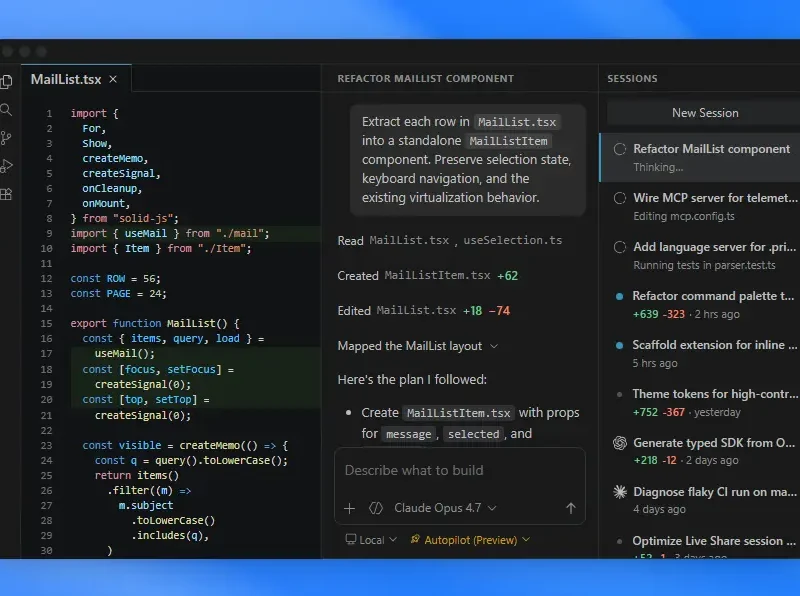Open the Run and Debug icon
The width and height of the screenshot is (800, 596).
click(6, 166)
